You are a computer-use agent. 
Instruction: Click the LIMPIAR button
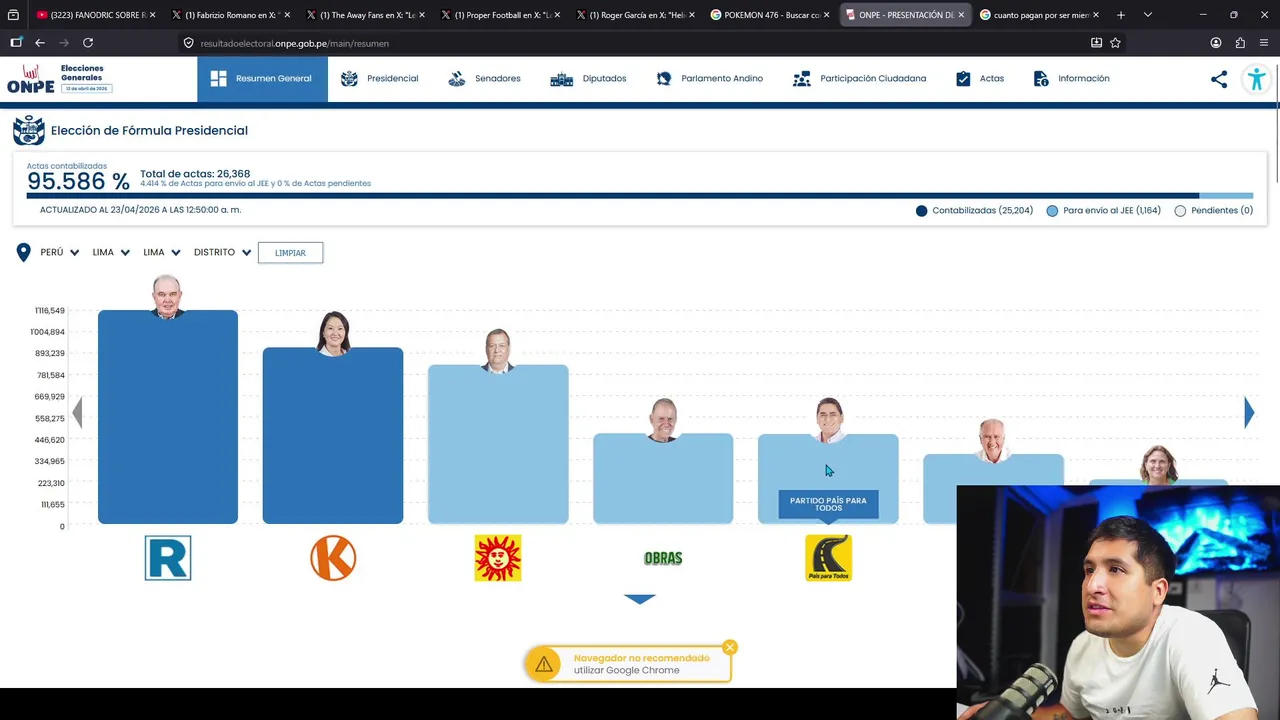[290, 252]
